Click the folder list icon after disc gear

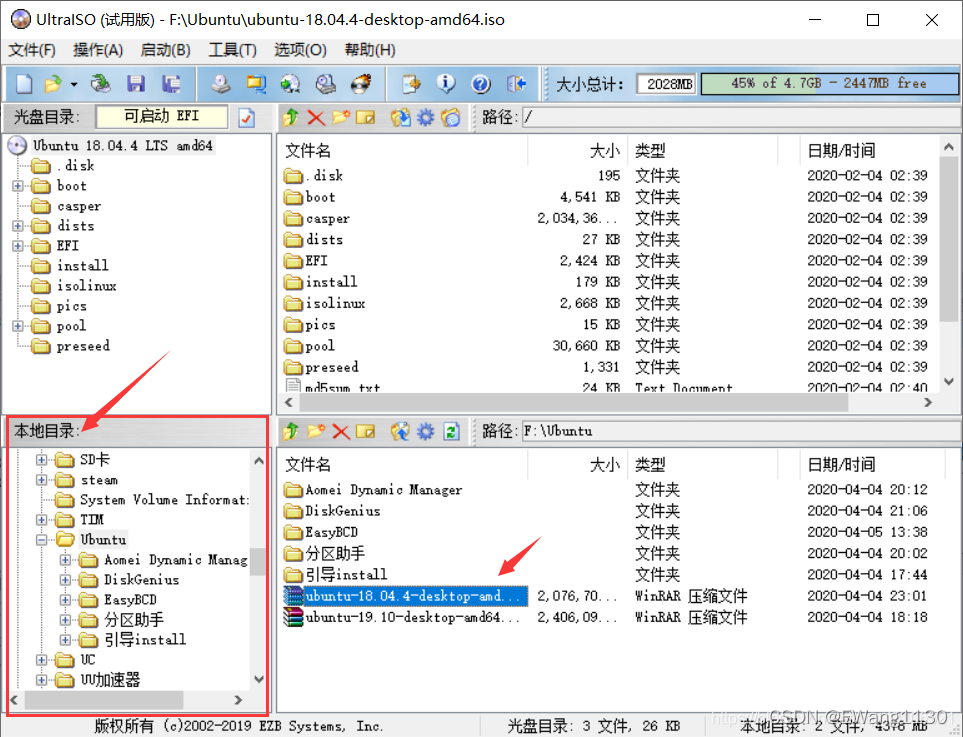coord(451,117)
